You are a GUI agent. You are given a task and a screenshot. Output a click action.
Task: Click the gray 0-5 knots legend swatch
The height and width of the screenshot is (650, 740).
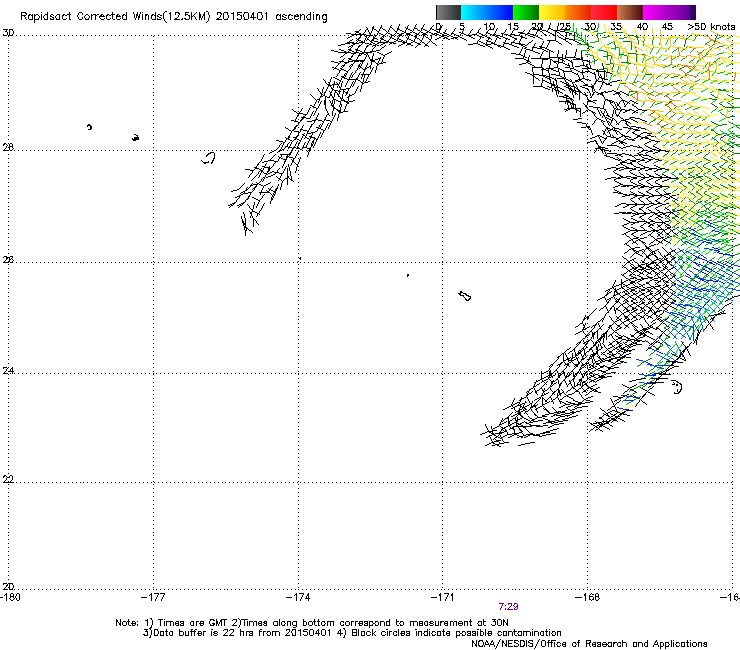(x=448, y=12)
